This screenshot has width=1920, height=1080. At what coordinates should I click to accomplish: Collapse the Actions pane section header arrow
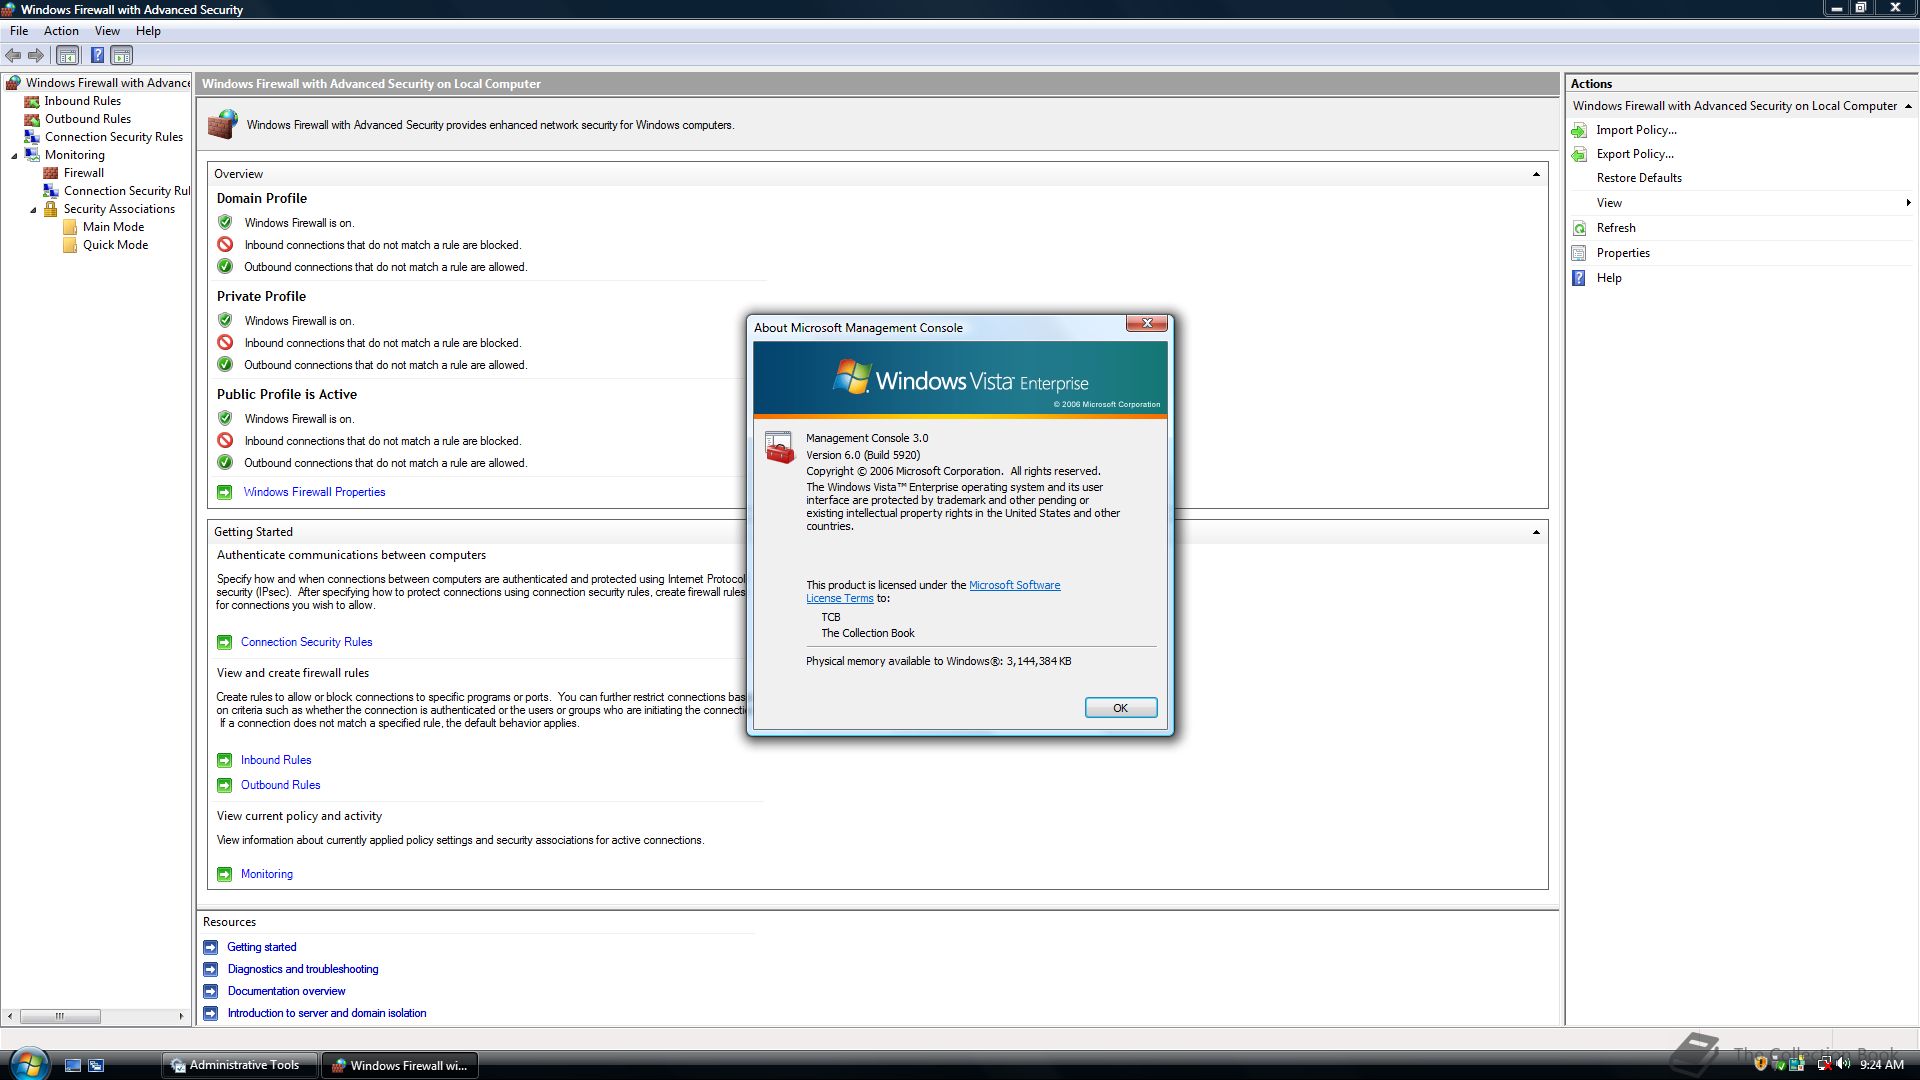click(1908, 106)
